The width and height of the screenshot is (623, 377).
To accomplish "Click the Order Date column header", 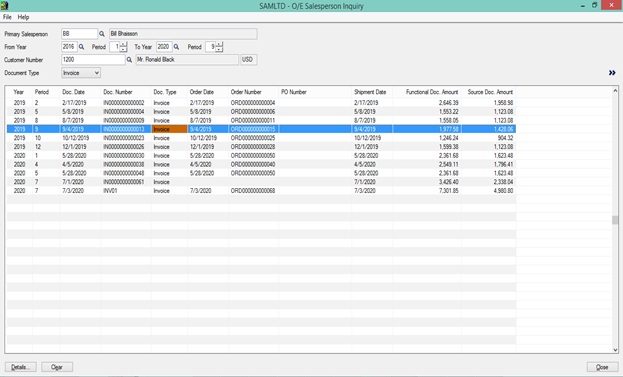I will [x=201, y=92].
